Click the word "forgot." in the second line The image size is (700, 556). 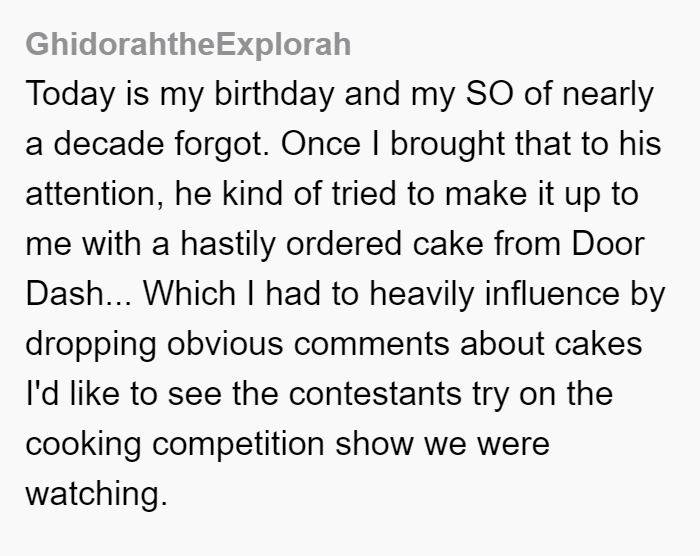coord(222,145)
